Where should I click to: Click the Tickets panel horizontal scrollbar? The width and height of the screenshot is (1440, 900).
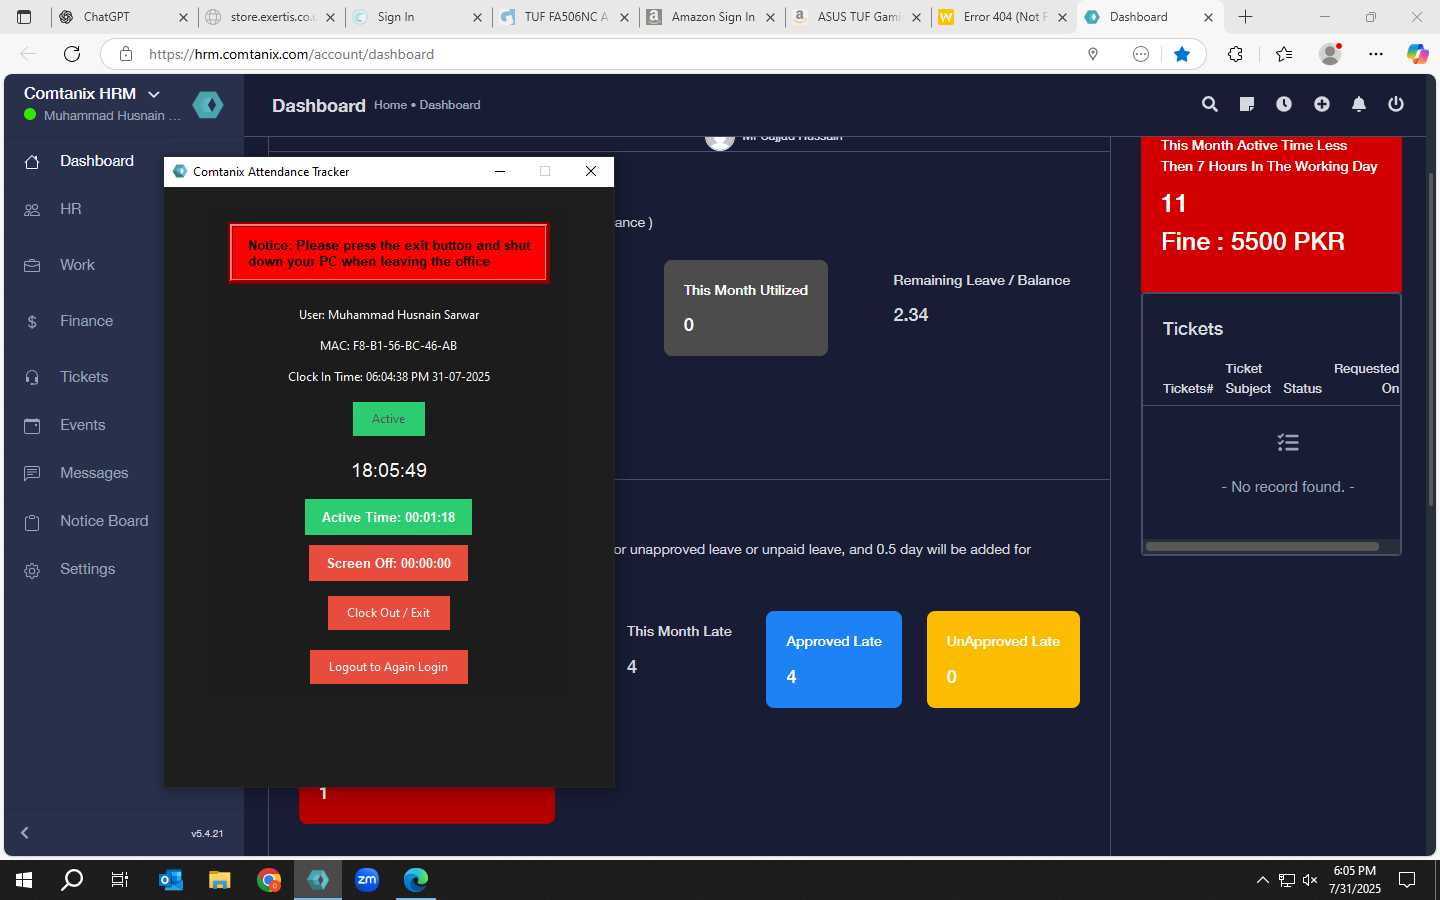[x=1262, y=546]
